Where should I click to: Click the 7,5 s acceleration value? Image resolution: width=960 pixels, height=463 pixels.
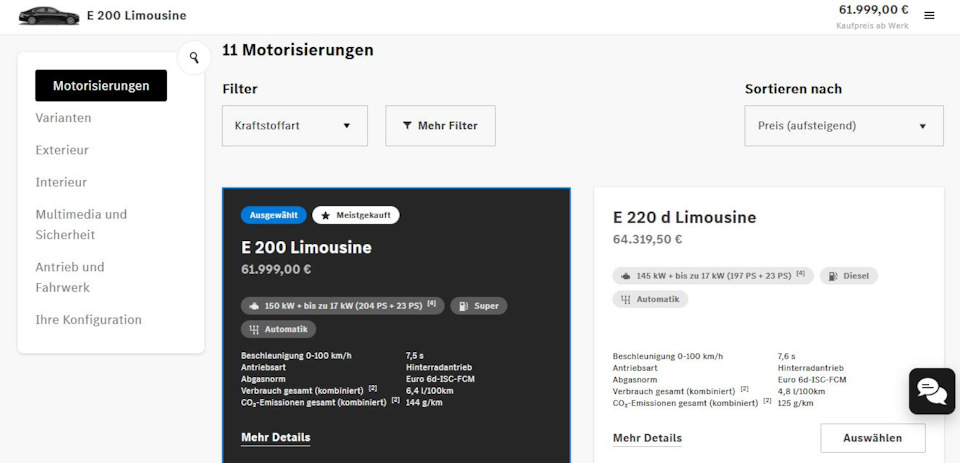click(414, 355)
